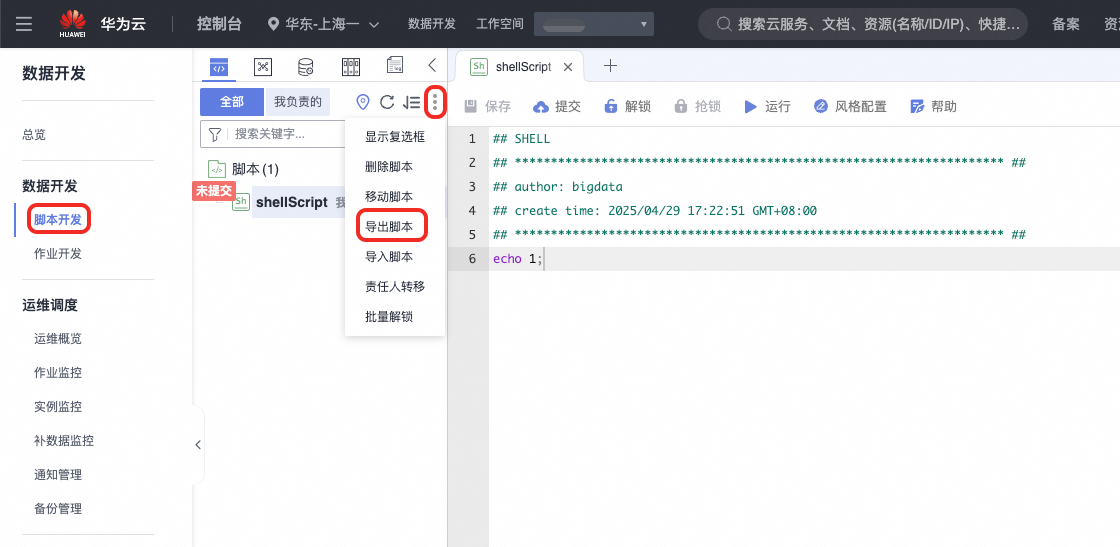Open the job development panel icon
This screenshot has width=1120, height=547.
(263, 67)
